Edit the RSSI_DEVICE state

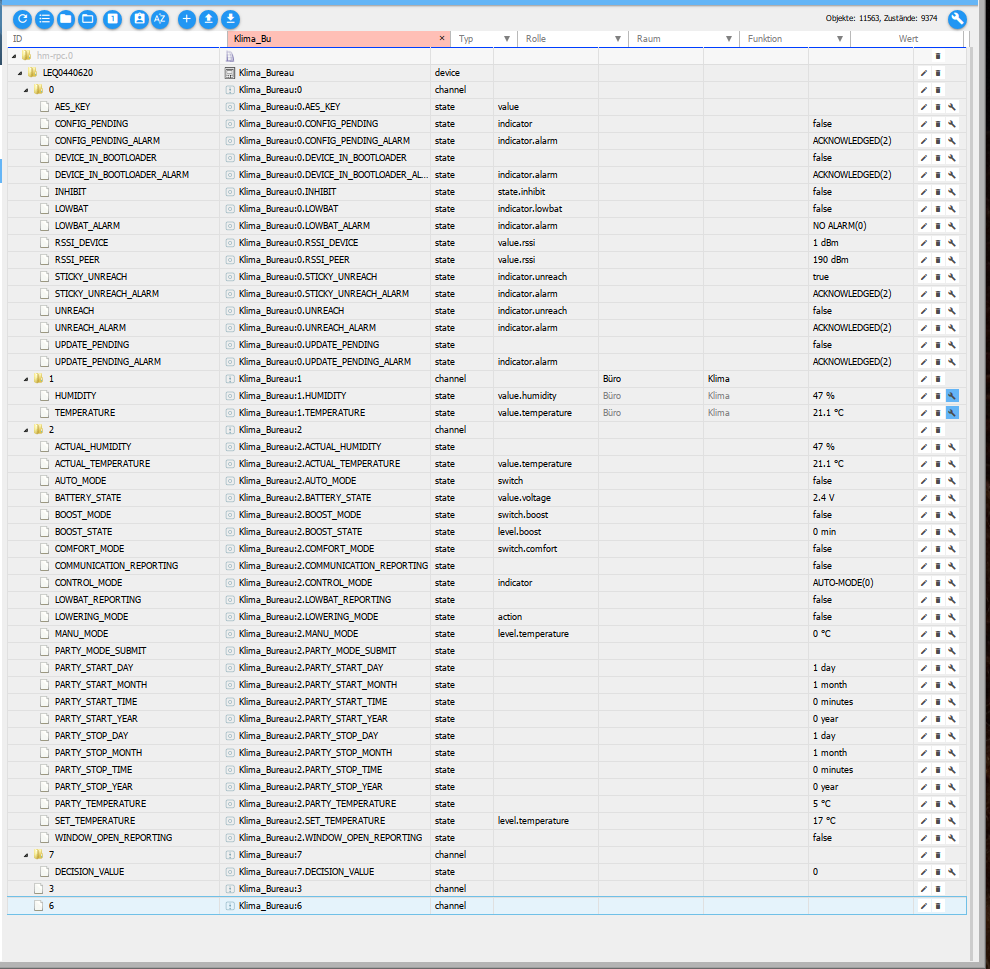(x=924, y=243)
